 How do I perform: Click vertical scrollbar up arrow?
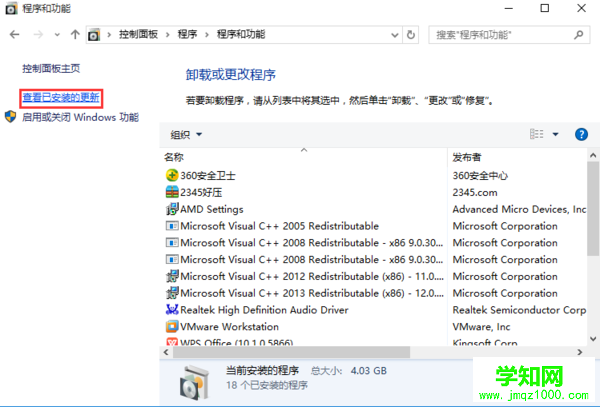click(593, 155)
